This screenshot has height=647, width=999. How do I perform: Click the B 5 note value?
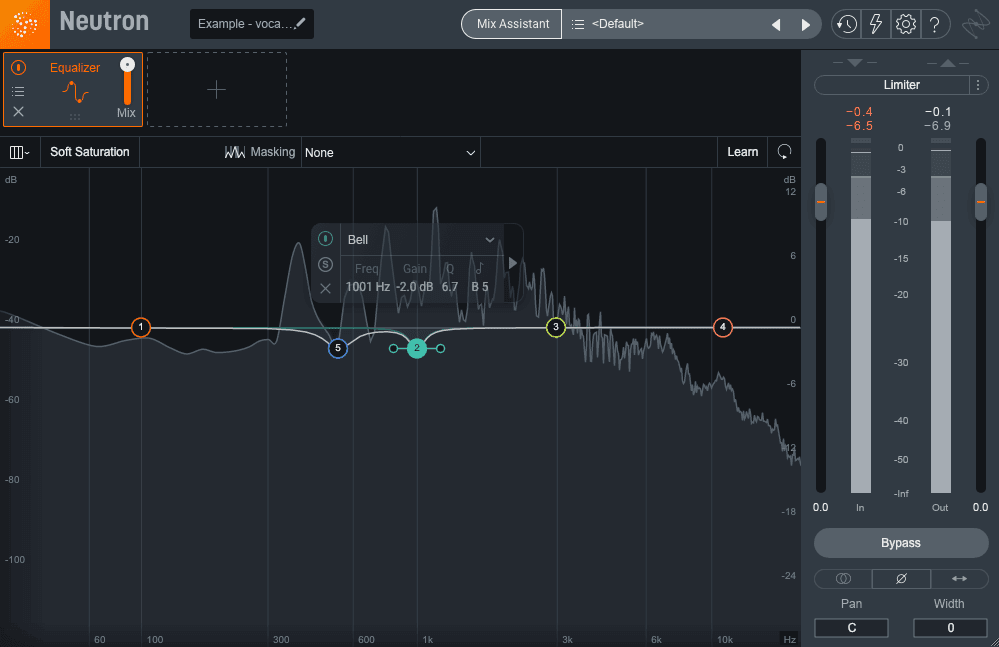coord(480,287)
